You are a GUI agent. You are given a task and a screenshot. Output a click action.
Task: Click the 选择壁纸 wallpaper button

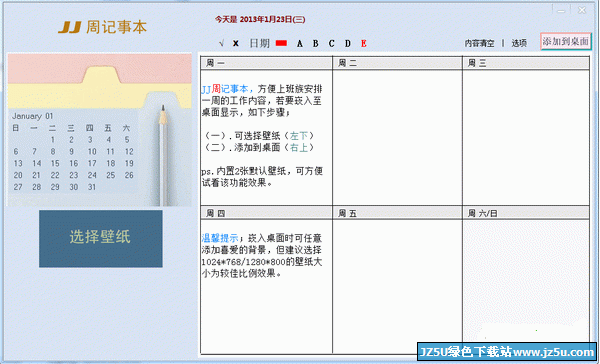click(x=101, y=238)
